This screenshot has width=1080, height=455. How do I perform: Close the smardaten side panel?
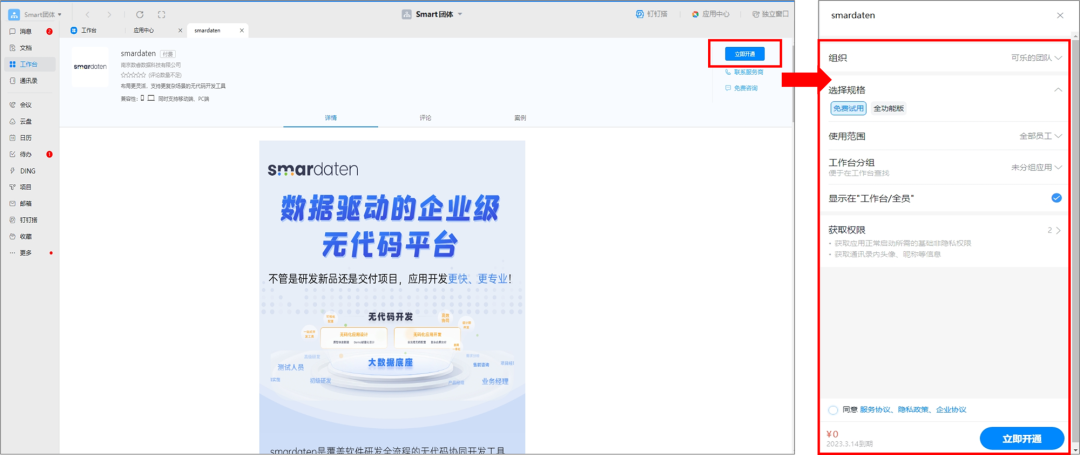click(x=1060, y=15)
